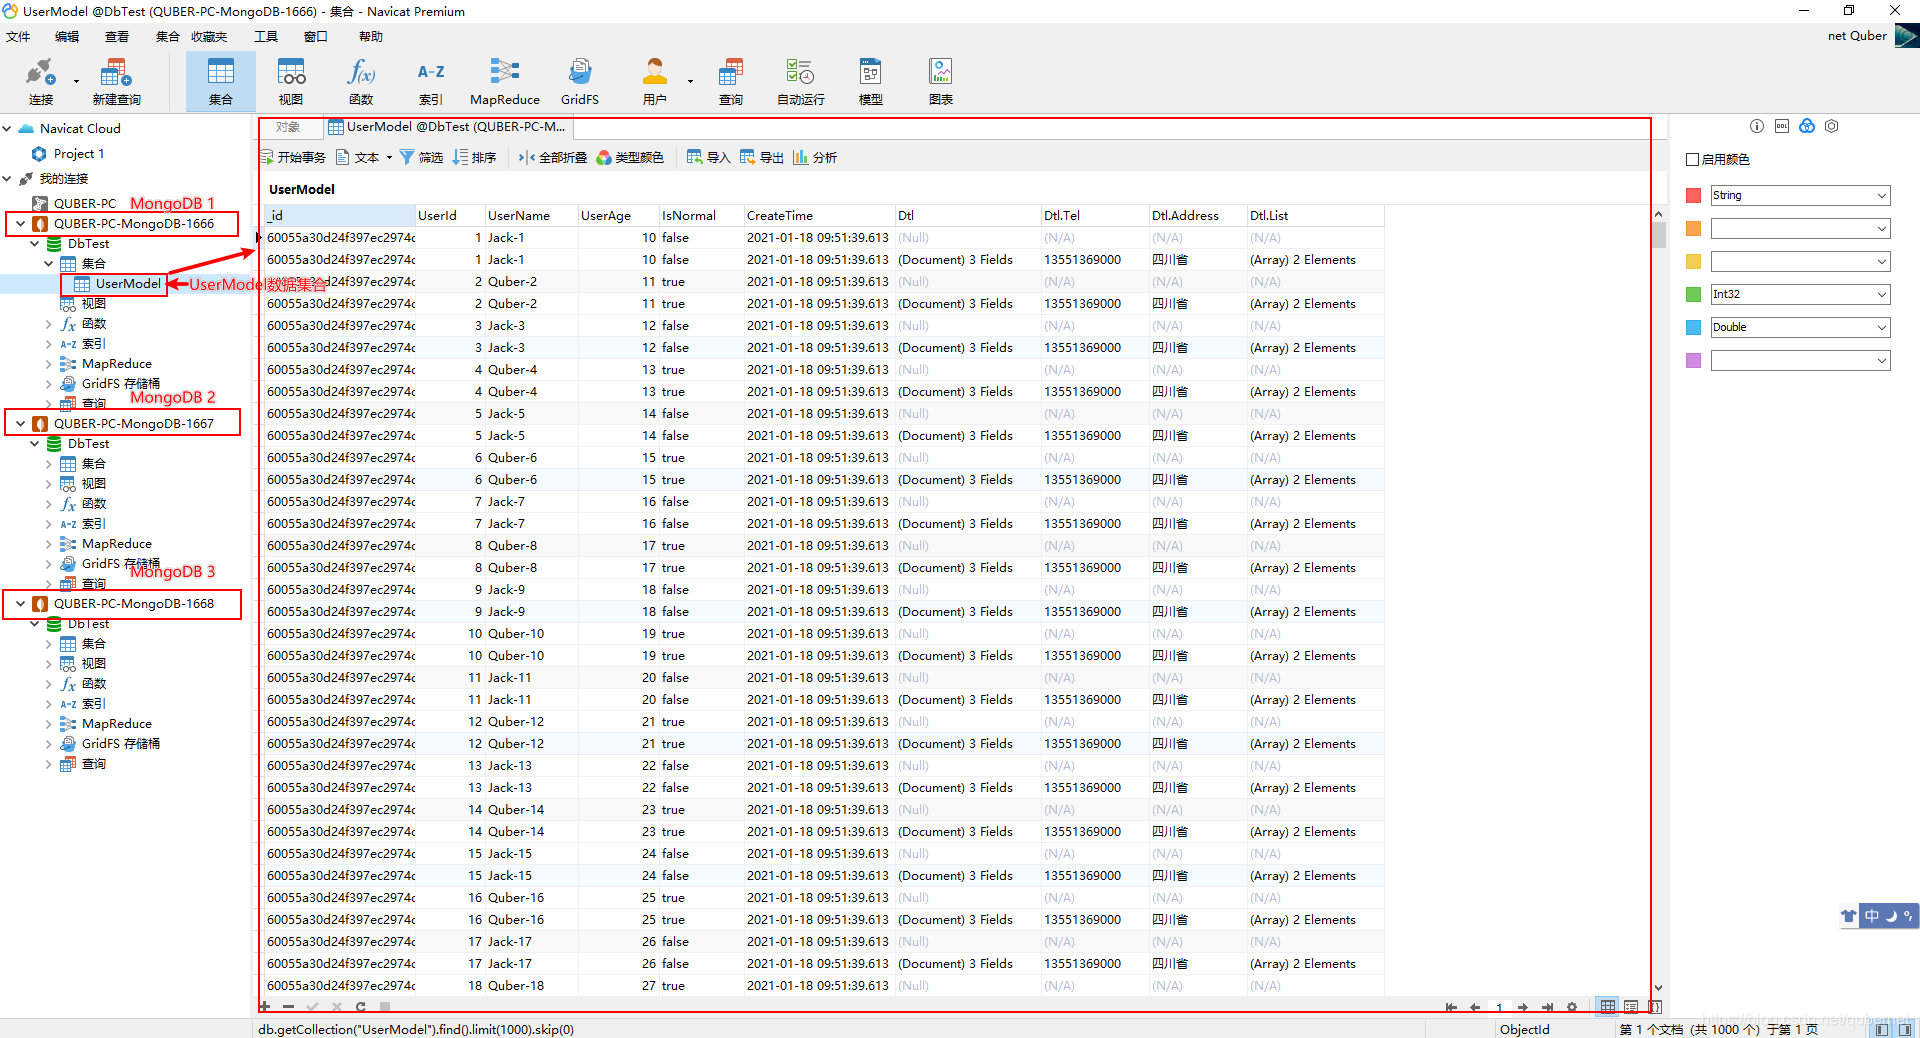Image resolution: width=1920 pixels, height=1038 pixels.
Task: Click the 排序 sort button
Action: pos(475,158)
